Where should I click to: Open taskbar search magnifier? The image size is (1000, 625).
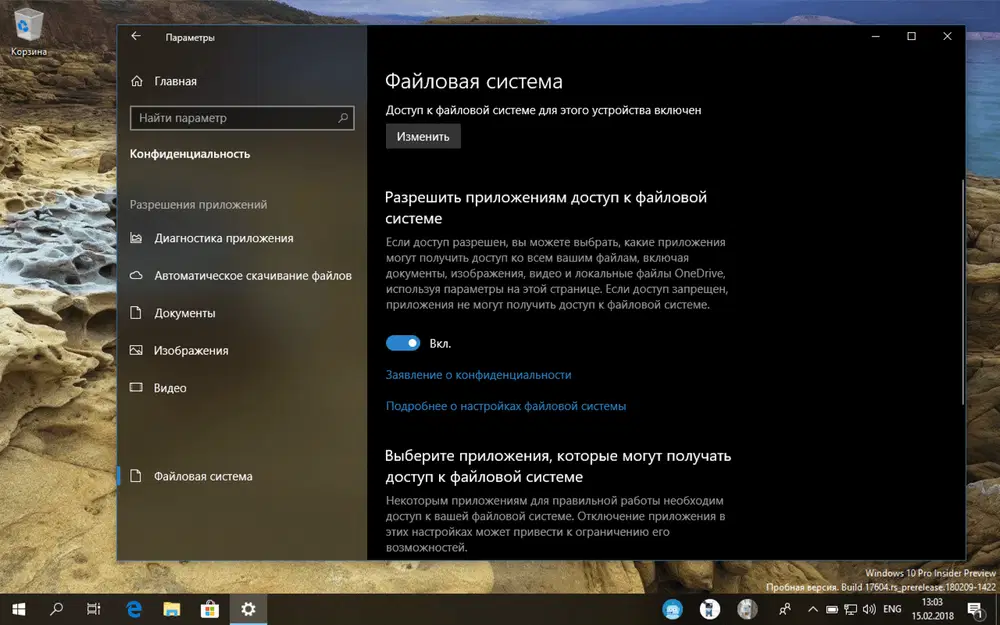click(56, 610)
